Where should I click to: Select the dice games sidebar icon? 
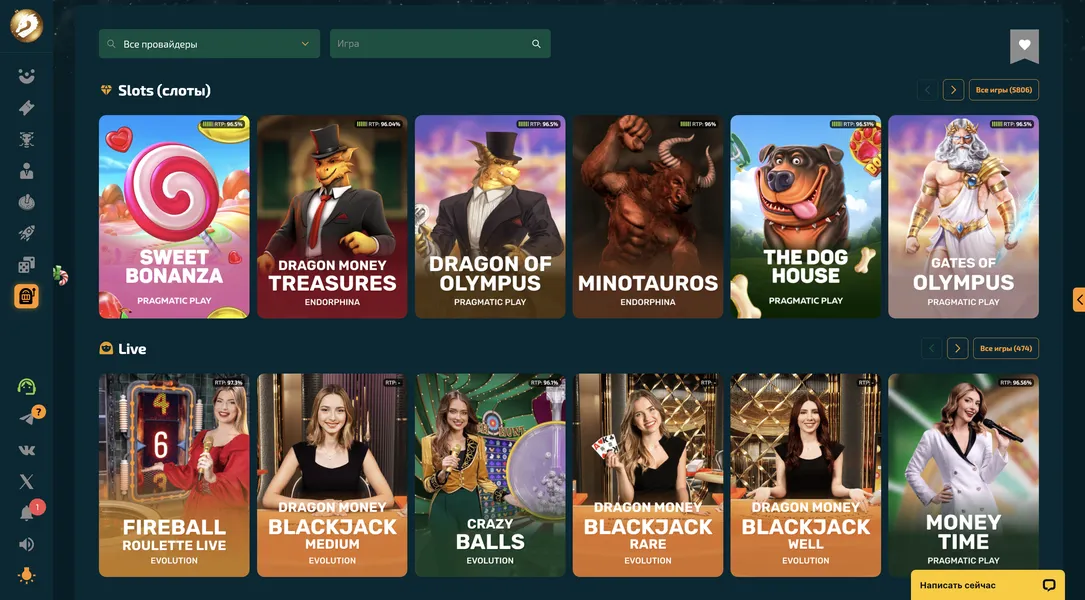(26, 265)
